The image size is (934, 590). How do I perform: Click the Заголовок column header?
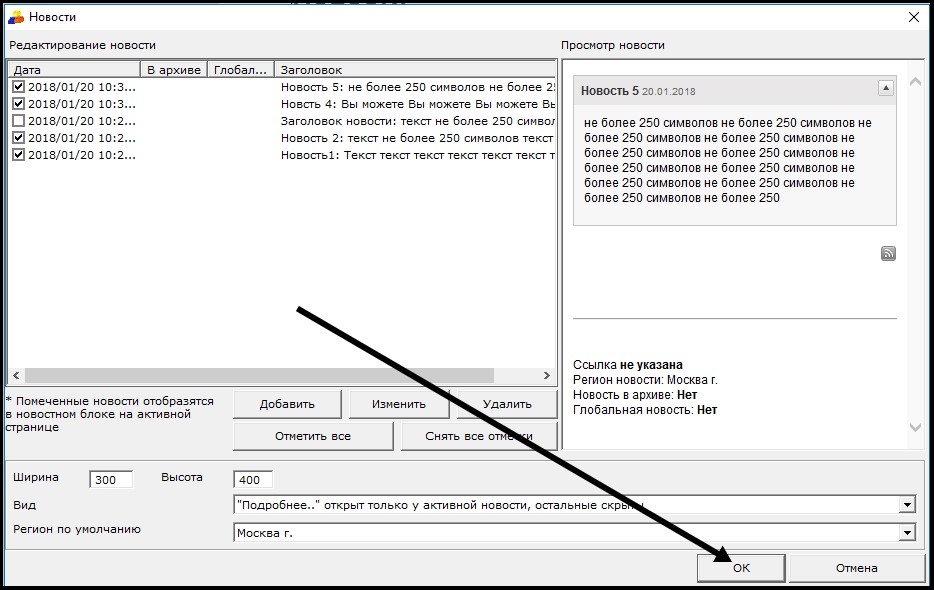point(414,70)
